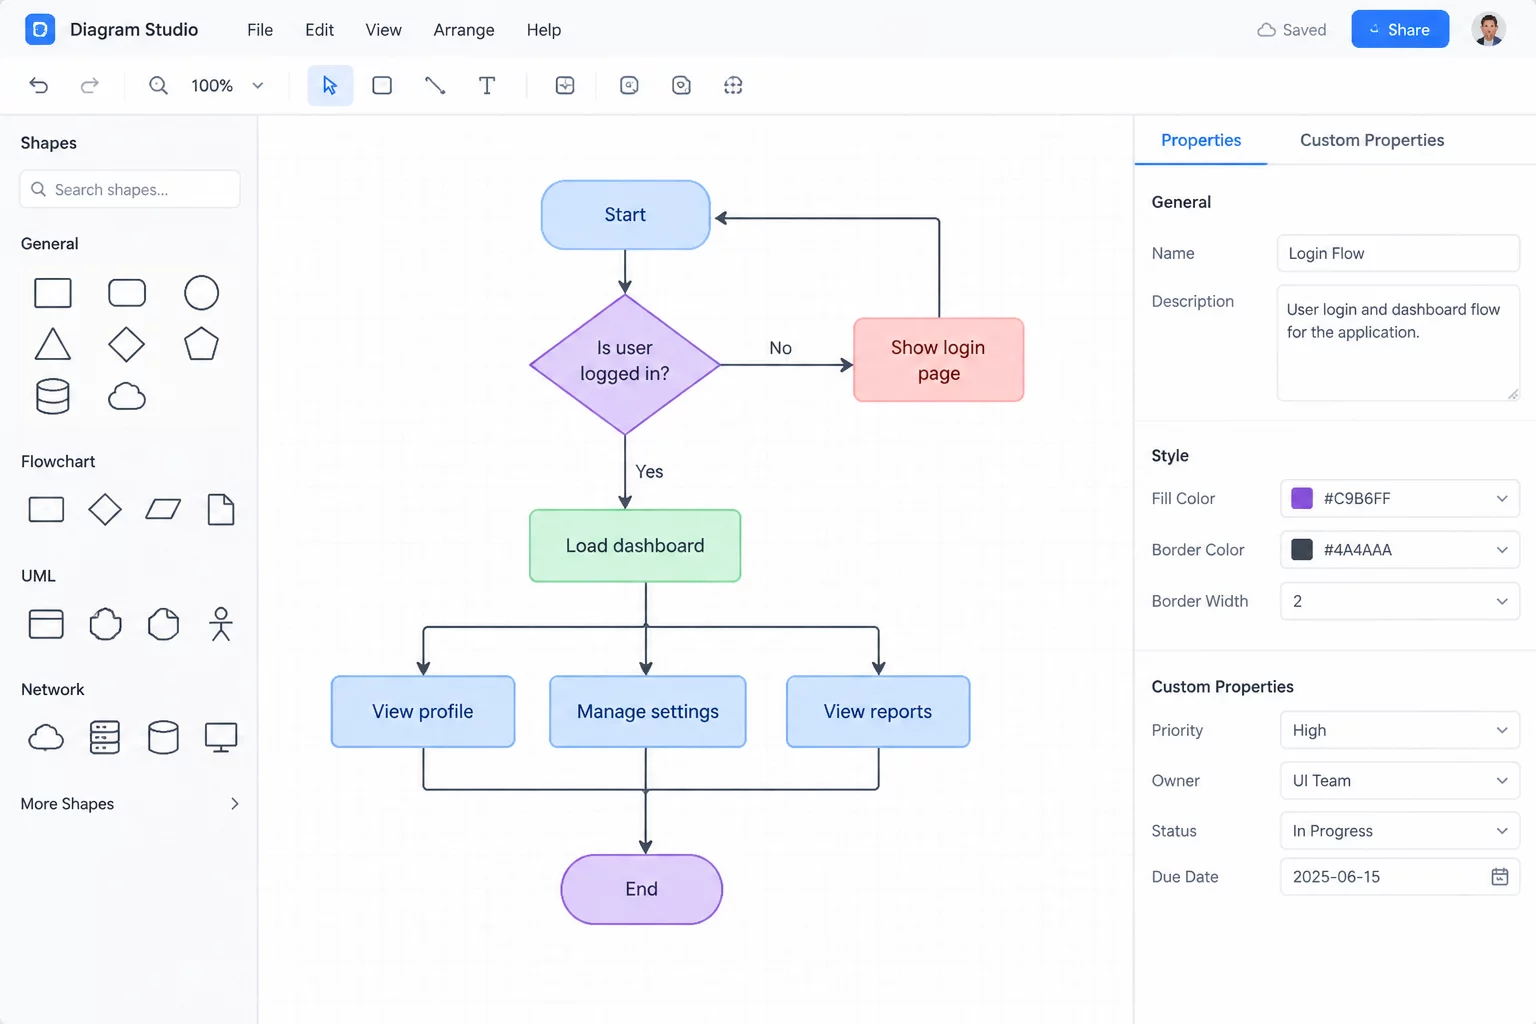1536x1024 pixels.
Task: Click the blue Share button
Action: (1400, 29)
